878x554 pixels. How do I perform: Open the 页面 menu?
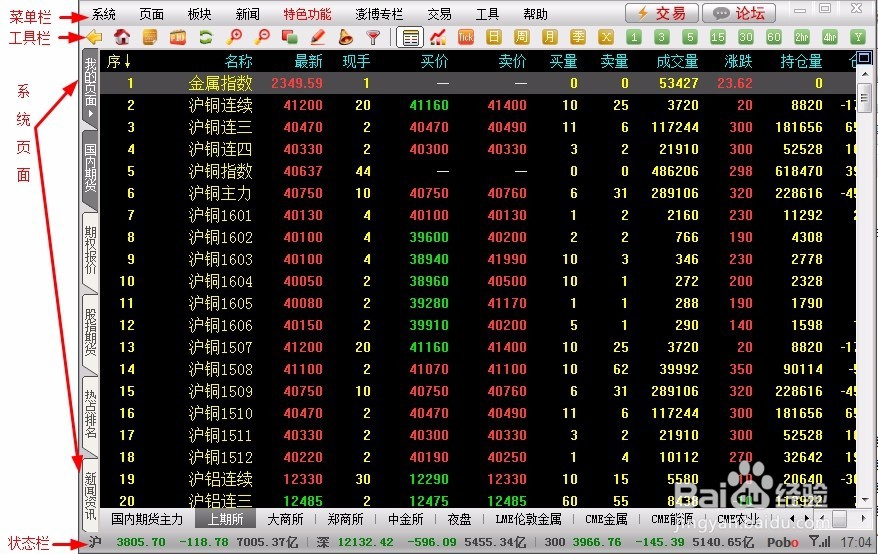click(152, 14)
